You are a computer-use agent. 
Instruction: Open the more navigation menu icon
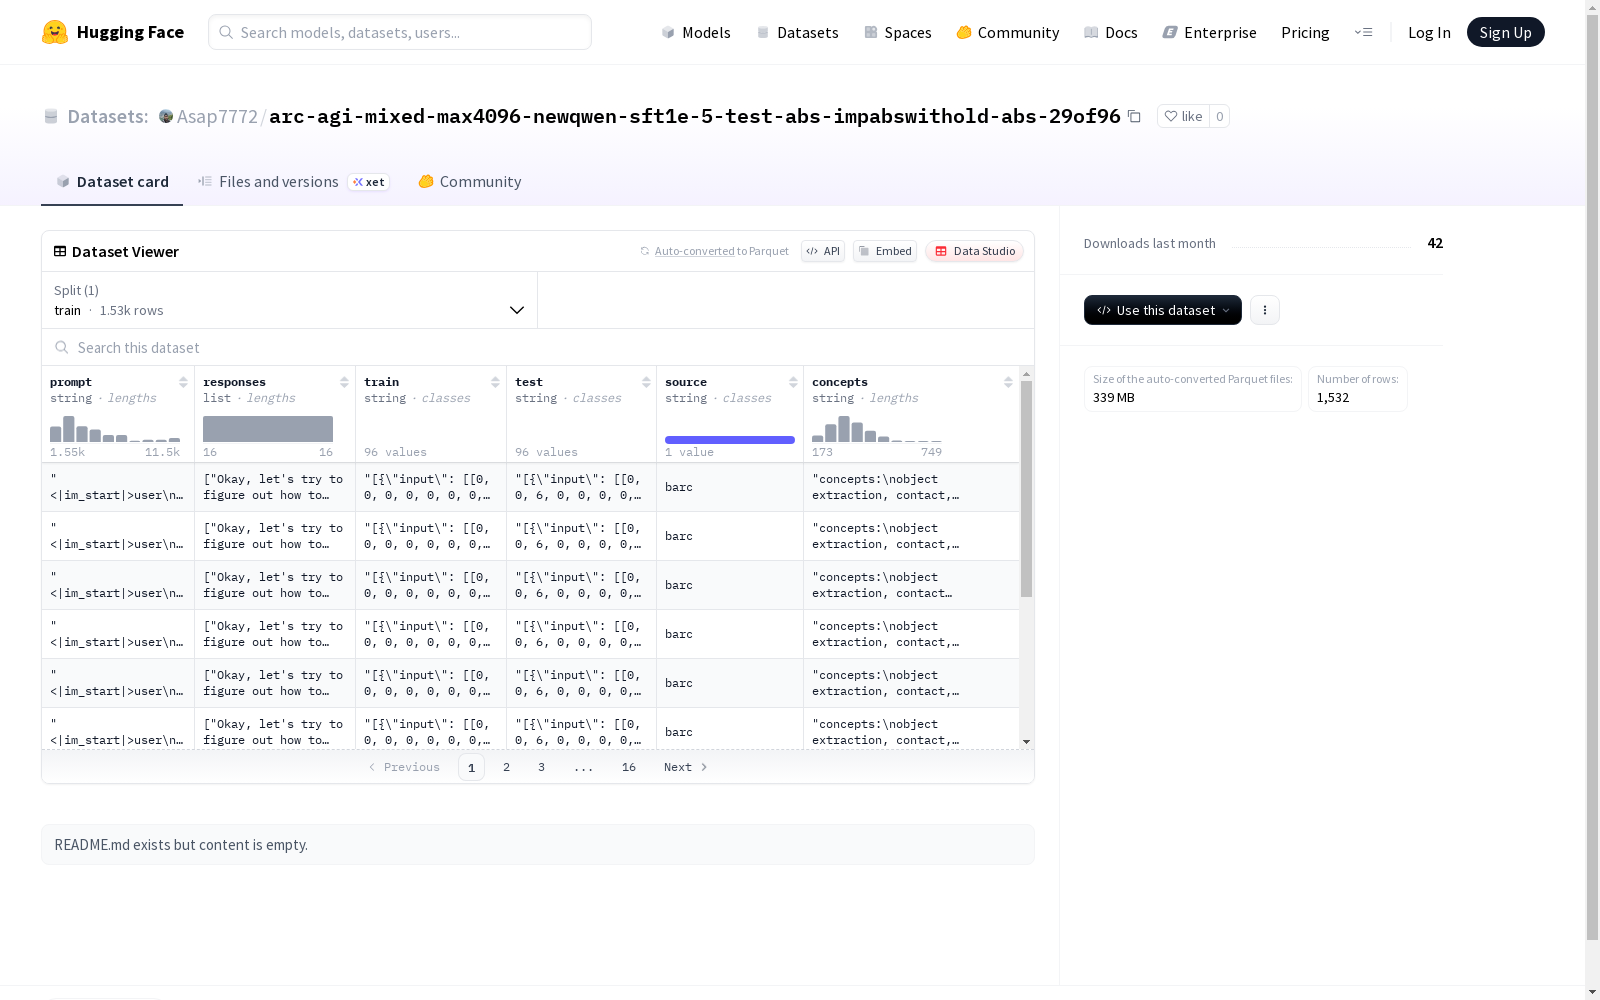(x=1363, y=32)
